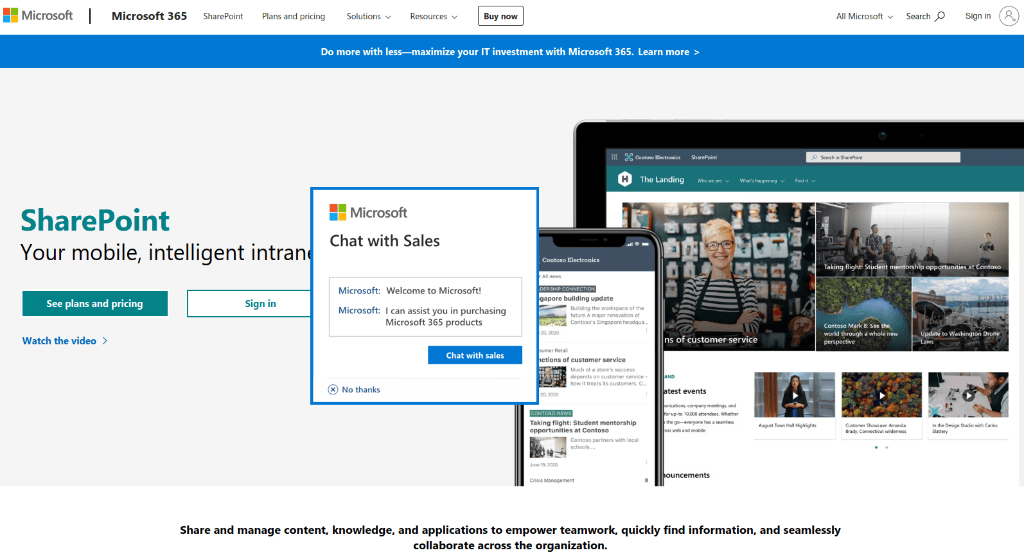Open the Search magnifier icon
Screen dimensions: 1024x559
click(940, 16)
